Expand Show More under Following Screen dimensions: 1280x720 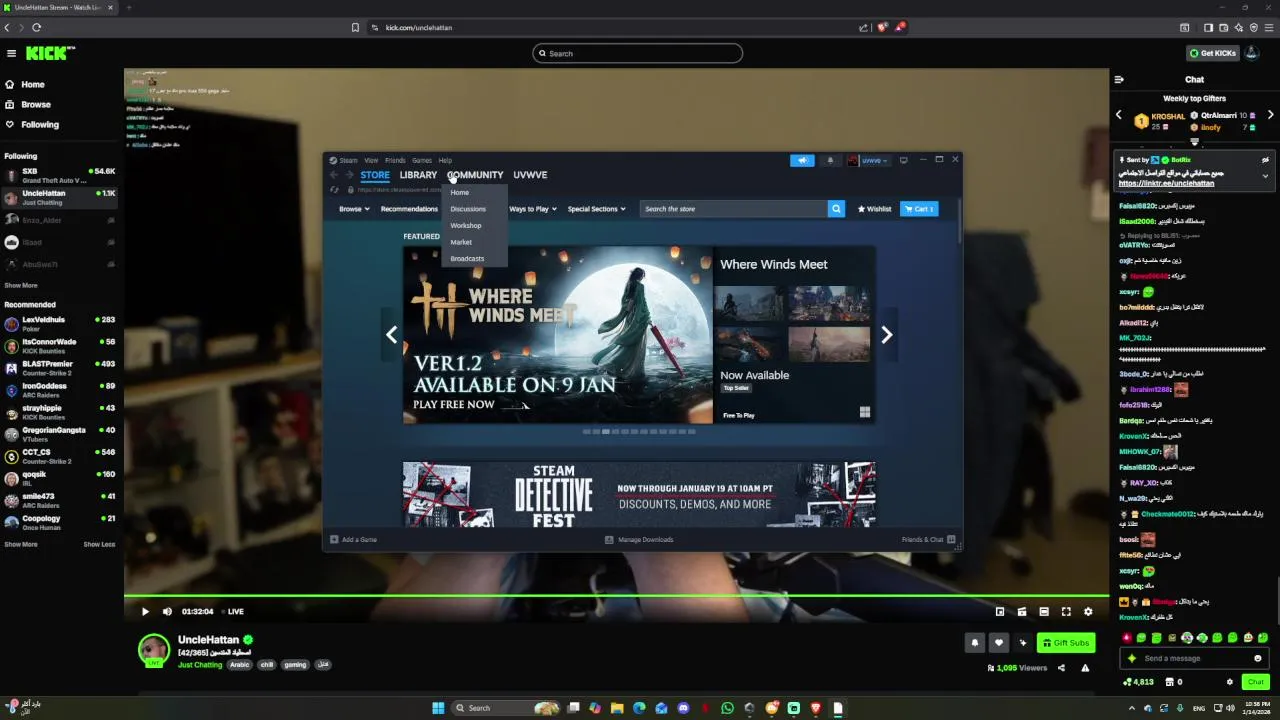[x=21, y=285]
